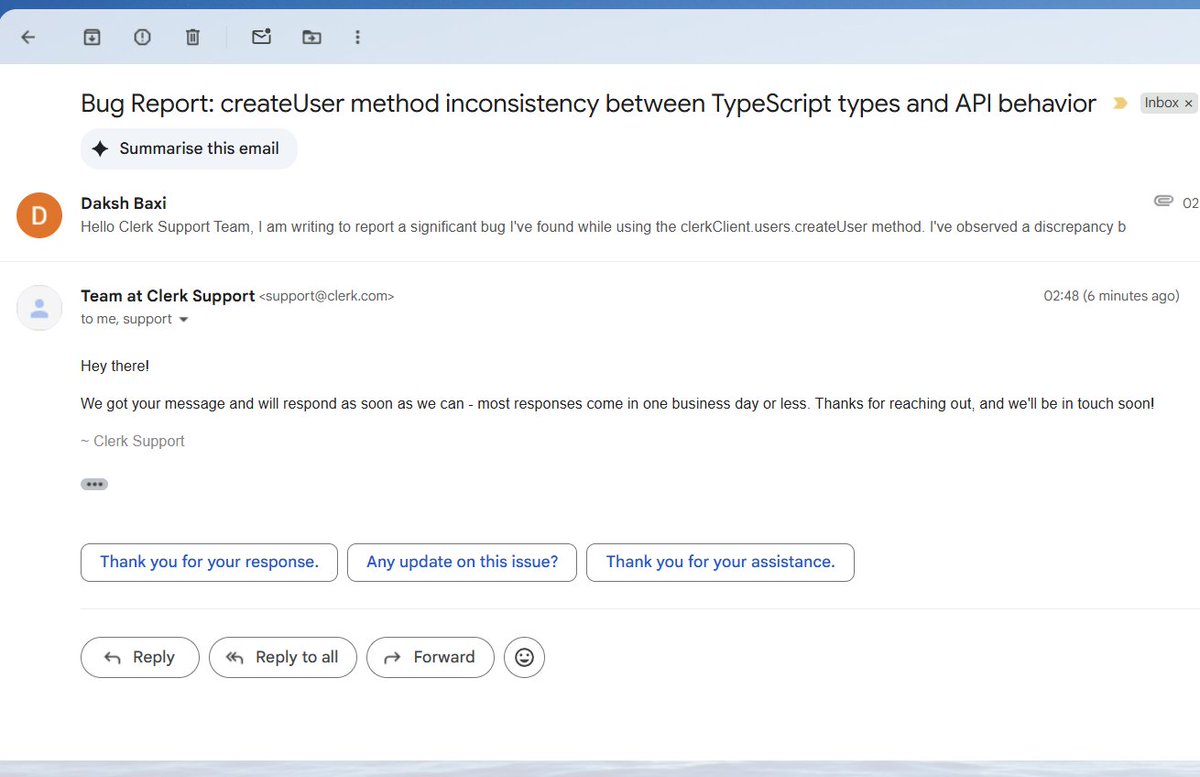Screen dimensions: 1200x777
Task: Show trimmed content with the ellipsis button
Action: coord(94,484)
